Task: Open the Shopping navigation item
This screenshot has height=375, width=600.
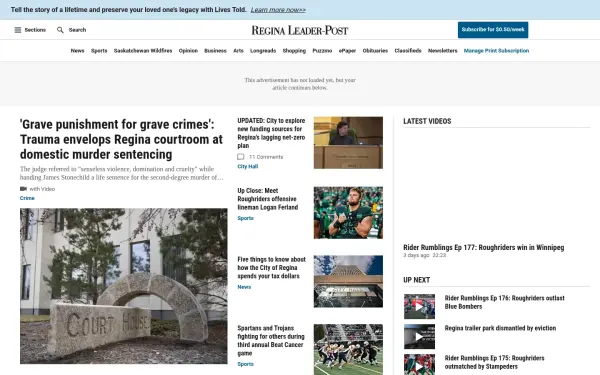Action: [x=294, y=51]
